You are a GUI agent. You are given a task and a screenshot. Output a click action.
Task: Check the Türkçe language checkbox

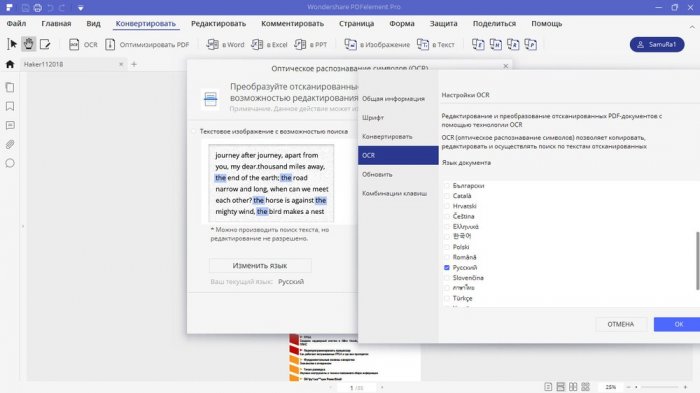(446, 298)
